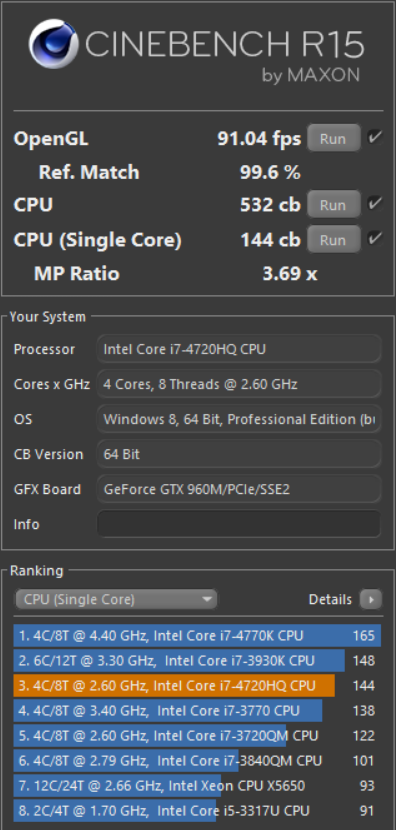Run the CPU benchmark

coord(333,205)
